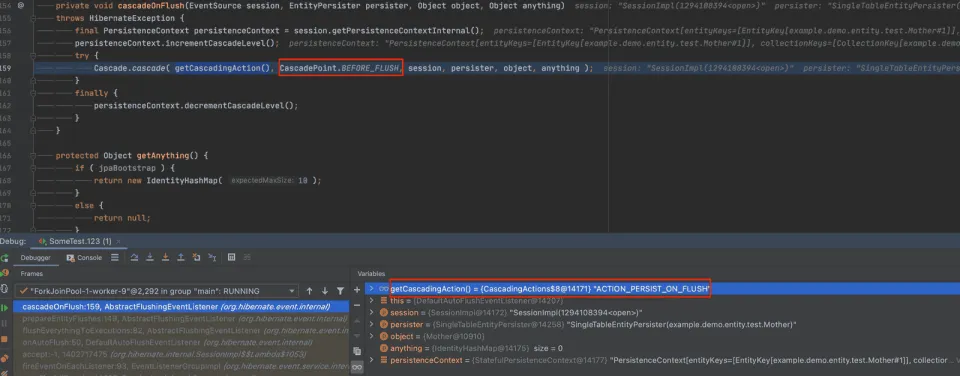Click the Resume Program icon
960x376 pixels.
pos(5,307)
